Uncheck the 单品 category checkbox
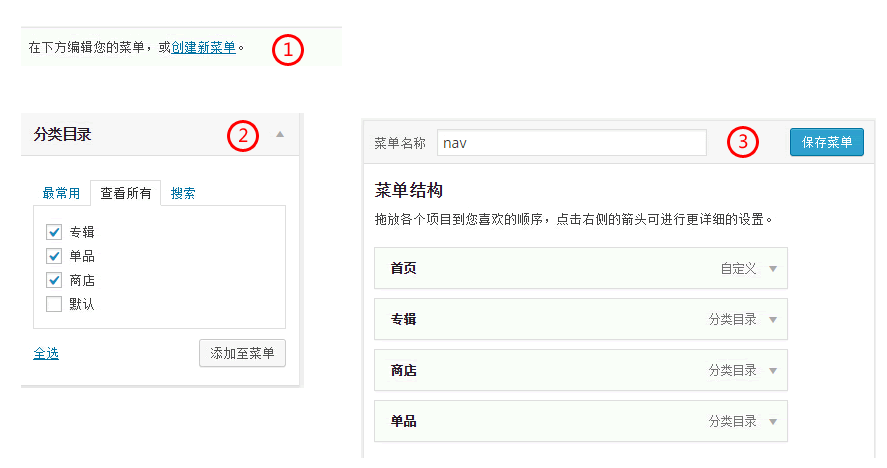887x468 pixels. pyautogui.click(x=54, y=256)
